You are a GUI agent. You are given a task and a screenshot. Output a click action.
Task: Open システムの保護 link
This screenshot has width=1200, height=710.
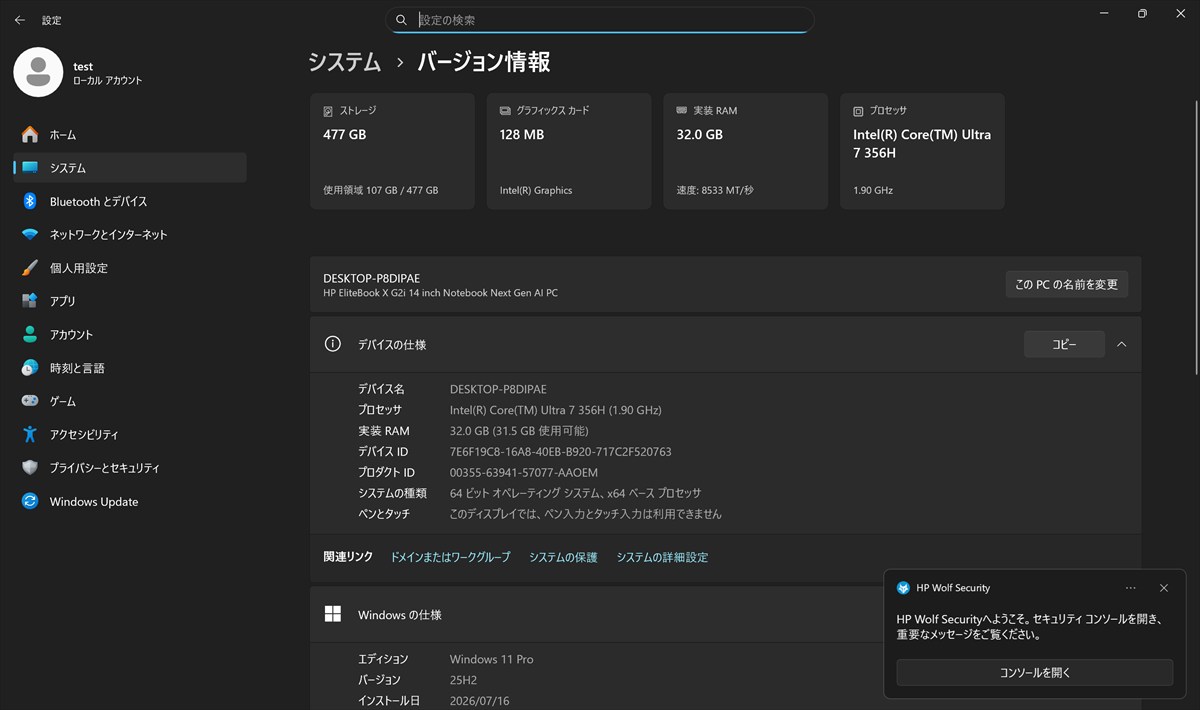(563, 557)
